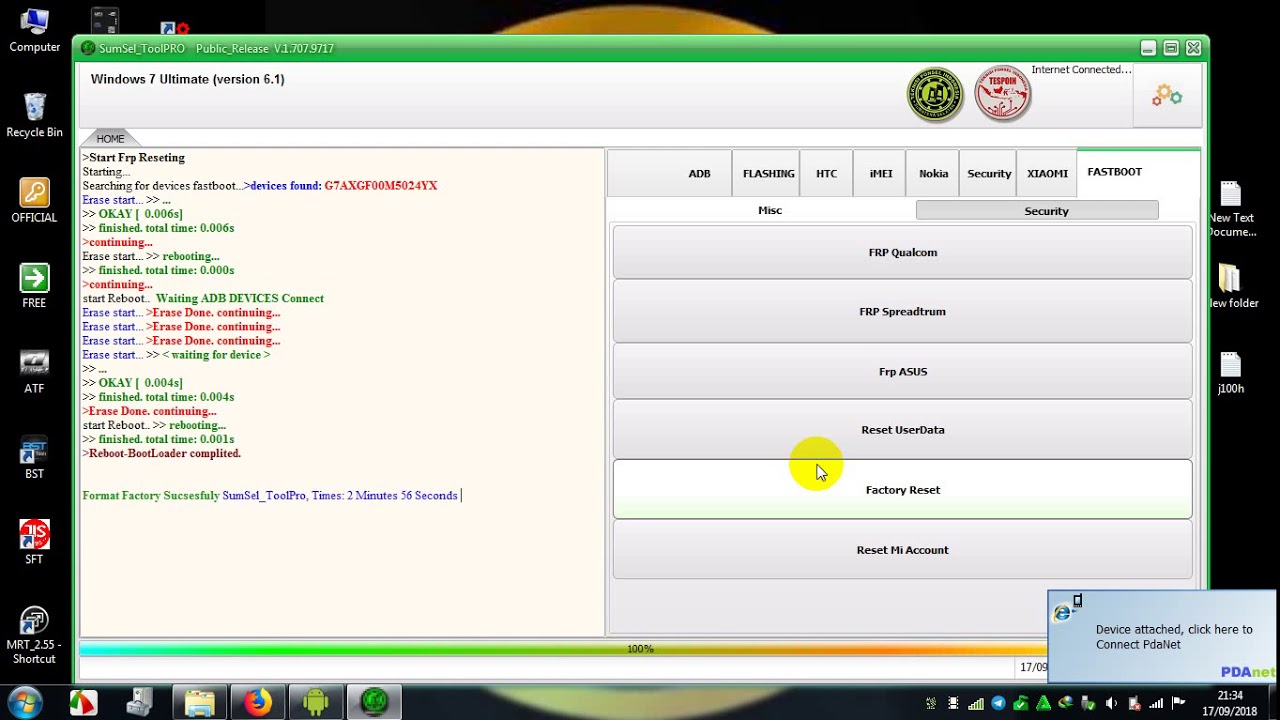Open the FREE green arrow desktop icon
This screenshot has height=720, width=1280.
click(x=34, y=286)
